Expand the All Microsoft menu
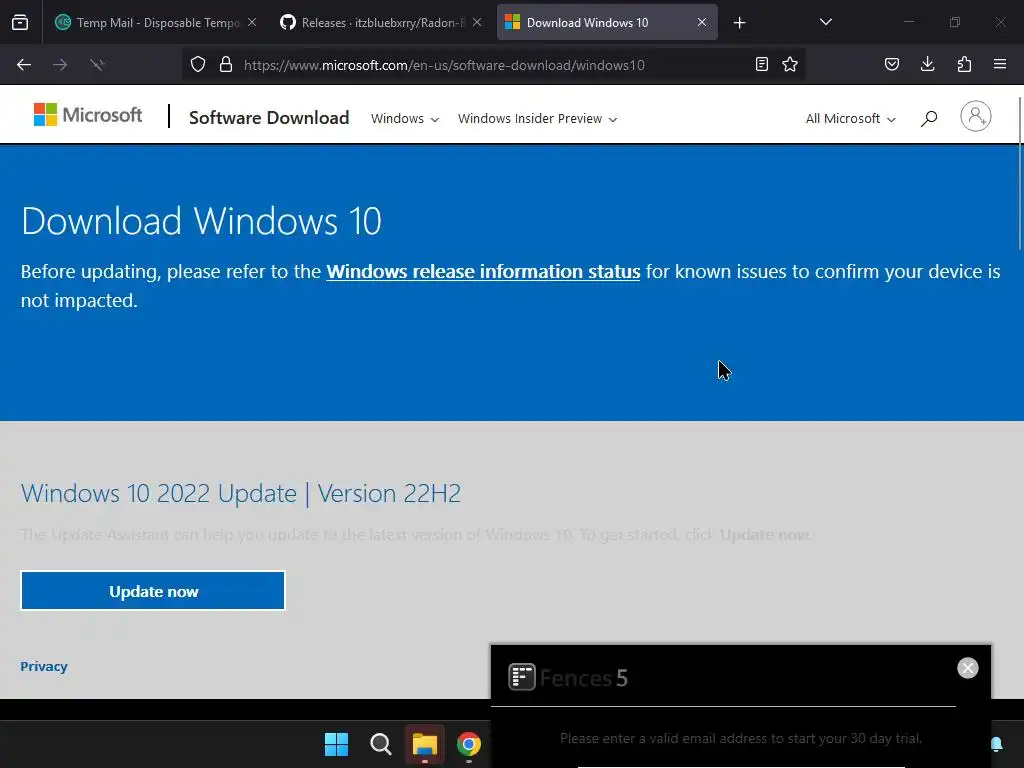Viewport: 1024px width, 768px height. point(850,119)
